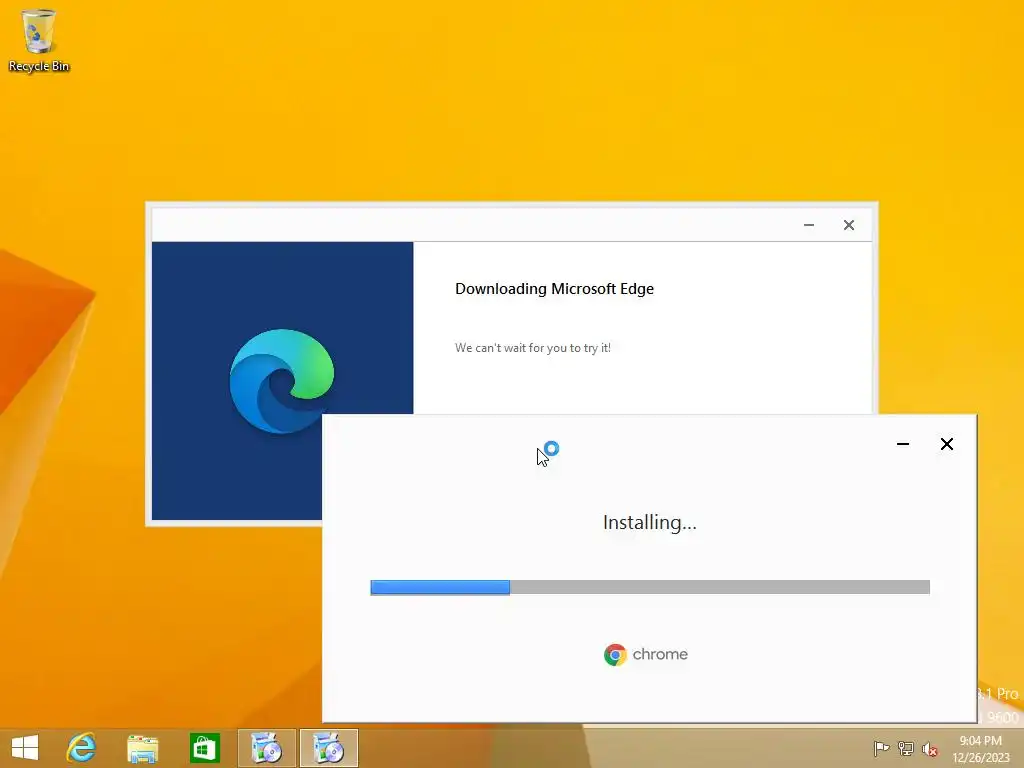Image resolution: width=1024 pixels, height=768 pixels.
Task: Open the Recycle Bin desktop icon
Action: [39, 40]
